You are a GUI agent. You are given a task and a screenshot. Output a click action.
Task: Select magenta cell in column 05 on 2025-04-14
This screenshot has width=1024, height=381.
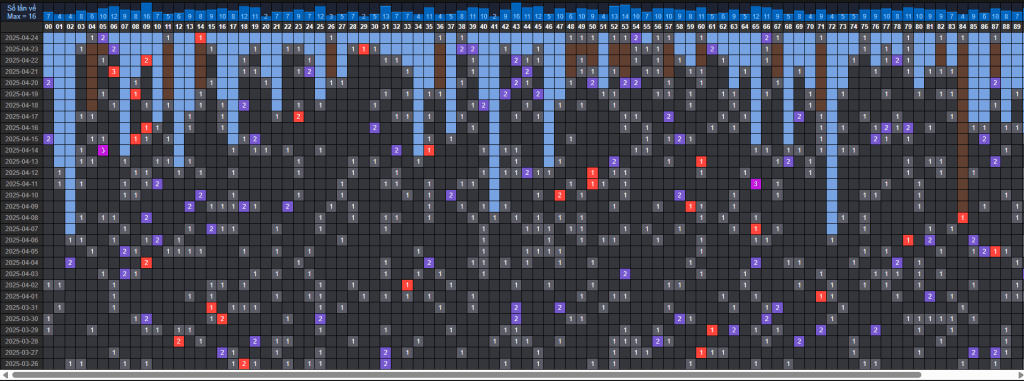(x=103, y=150)
